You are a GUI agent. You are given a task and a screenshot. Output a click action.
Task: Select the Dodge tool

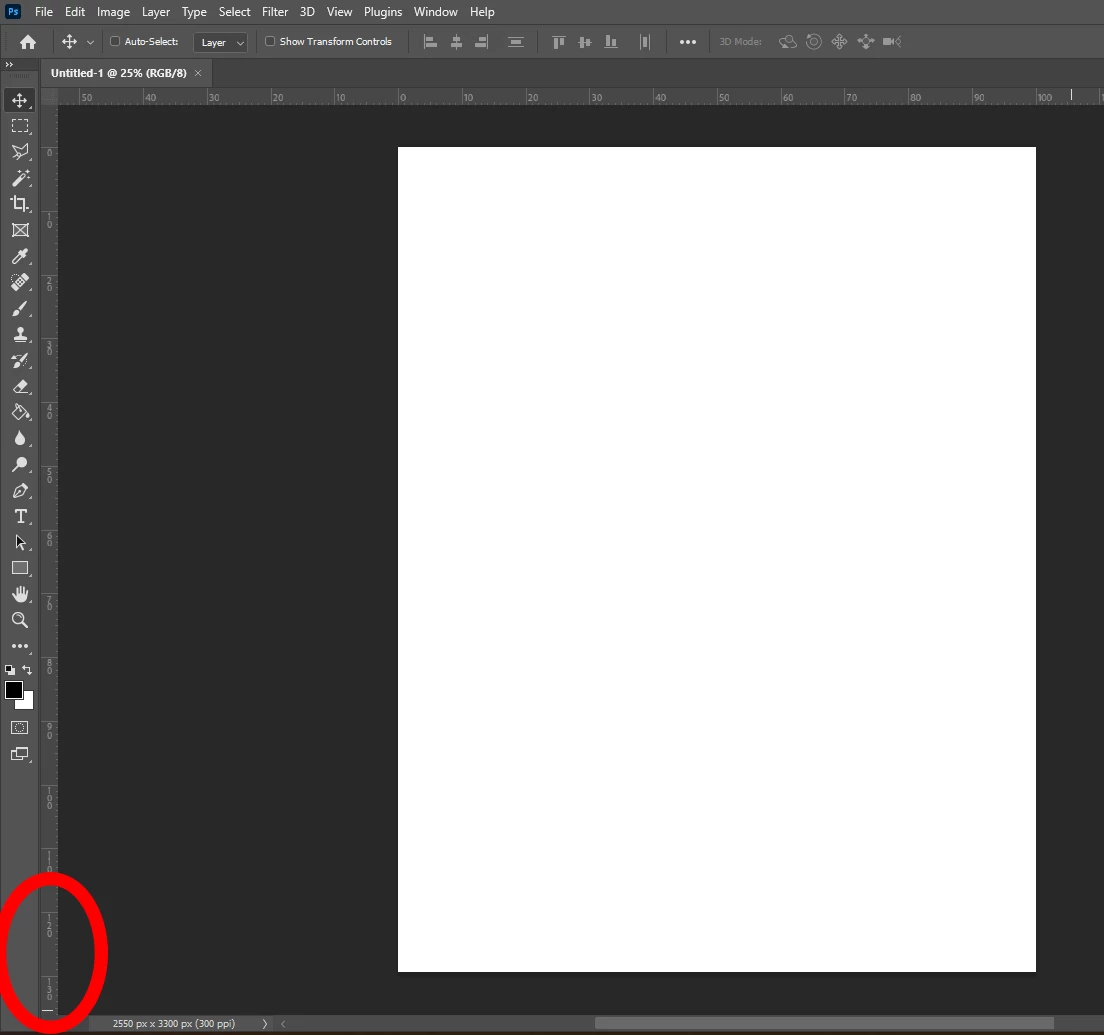pos(20,465)
